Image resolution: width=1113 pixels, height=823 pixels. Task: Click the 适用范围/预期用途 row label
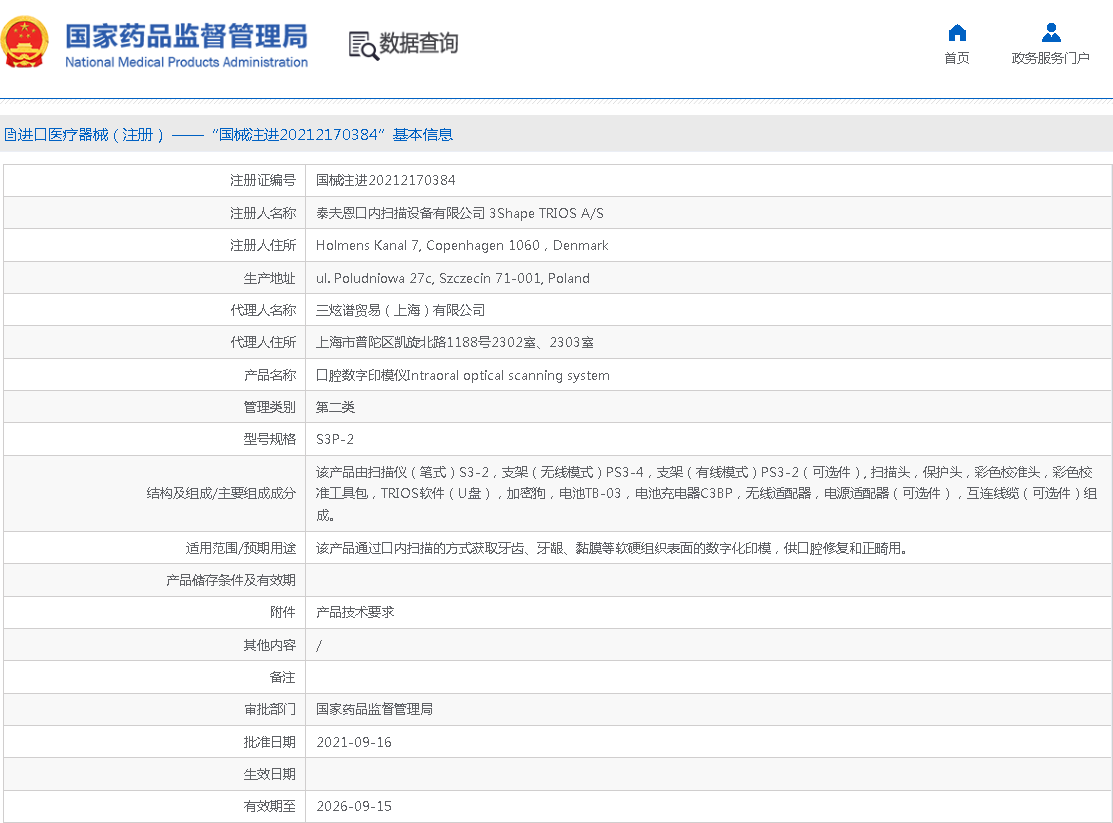point(241,548)
